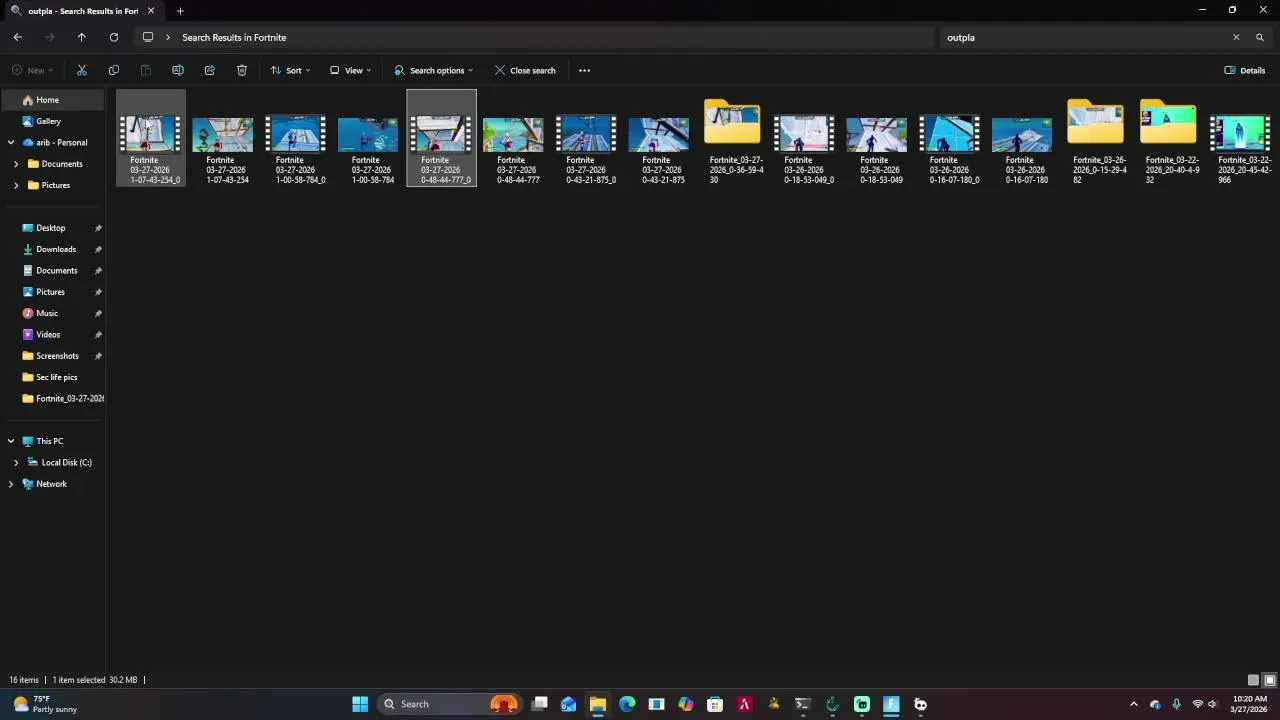The height and width of the screenshot is (720, 1280).
Task: Select folder Fortnite_03-27-2026_0-36-59-430
Action: click(x=732, y=138)
